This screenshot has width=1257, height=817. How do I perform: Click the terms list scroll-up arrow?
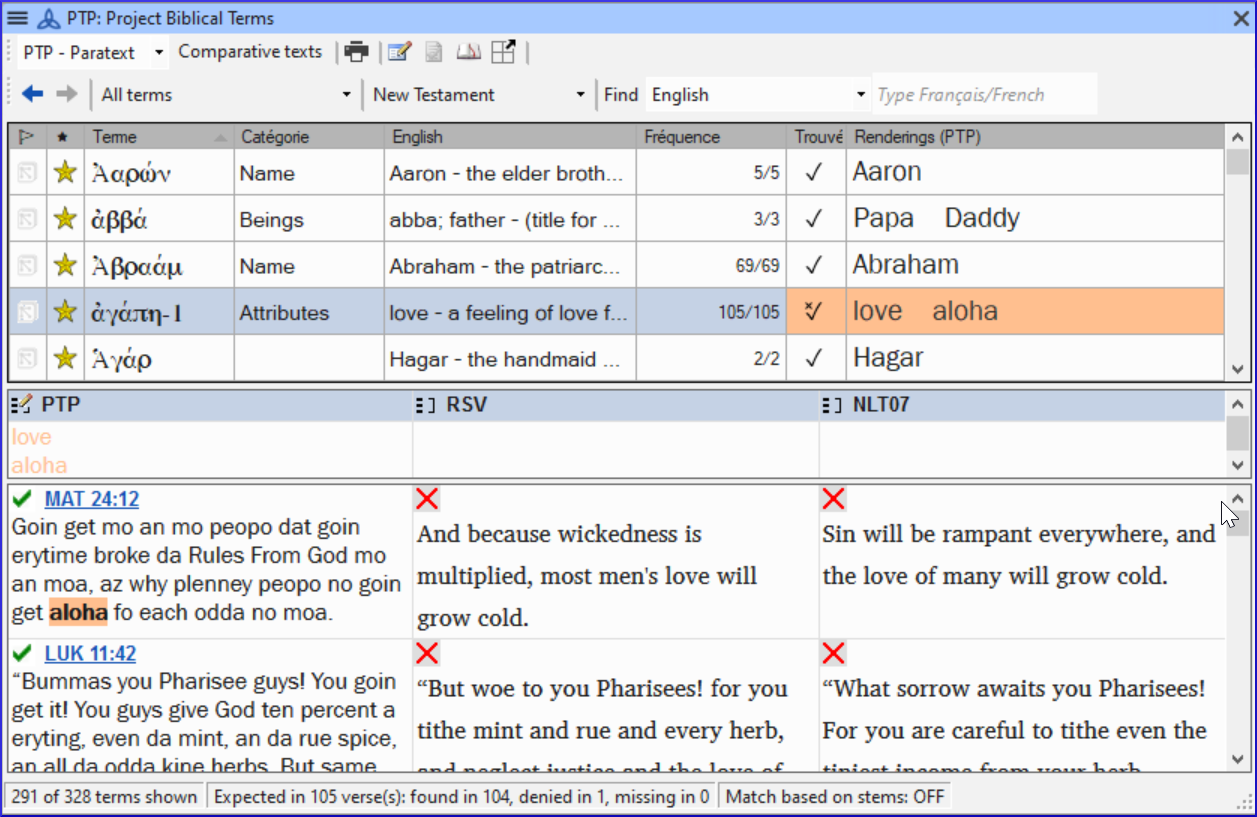1238,137
